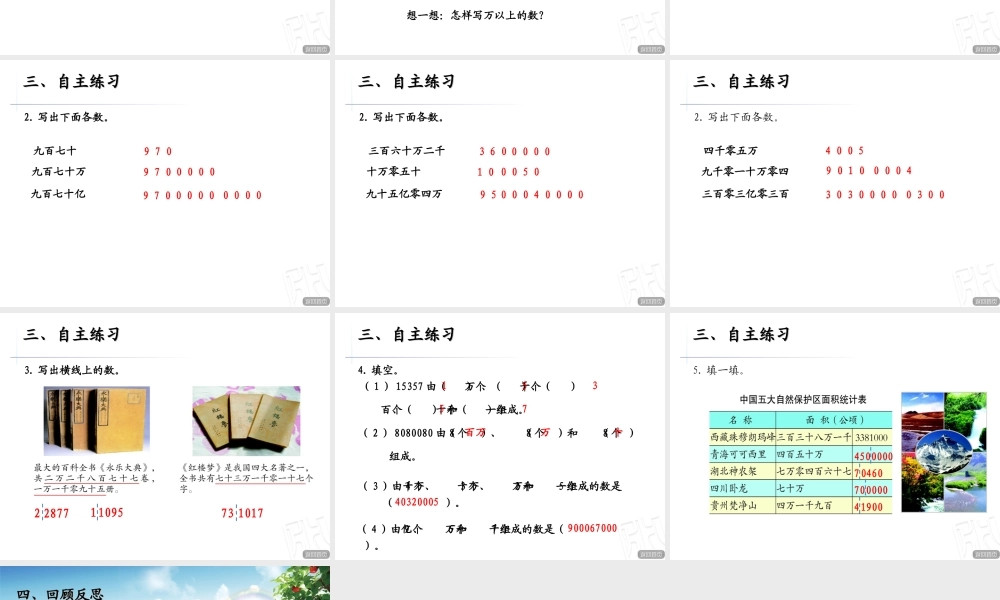Viewport: 1000px width, 600px height.
Task: Click the word 三百零三亿零三百
Action: pyautogui.click(x=745, y=194)
